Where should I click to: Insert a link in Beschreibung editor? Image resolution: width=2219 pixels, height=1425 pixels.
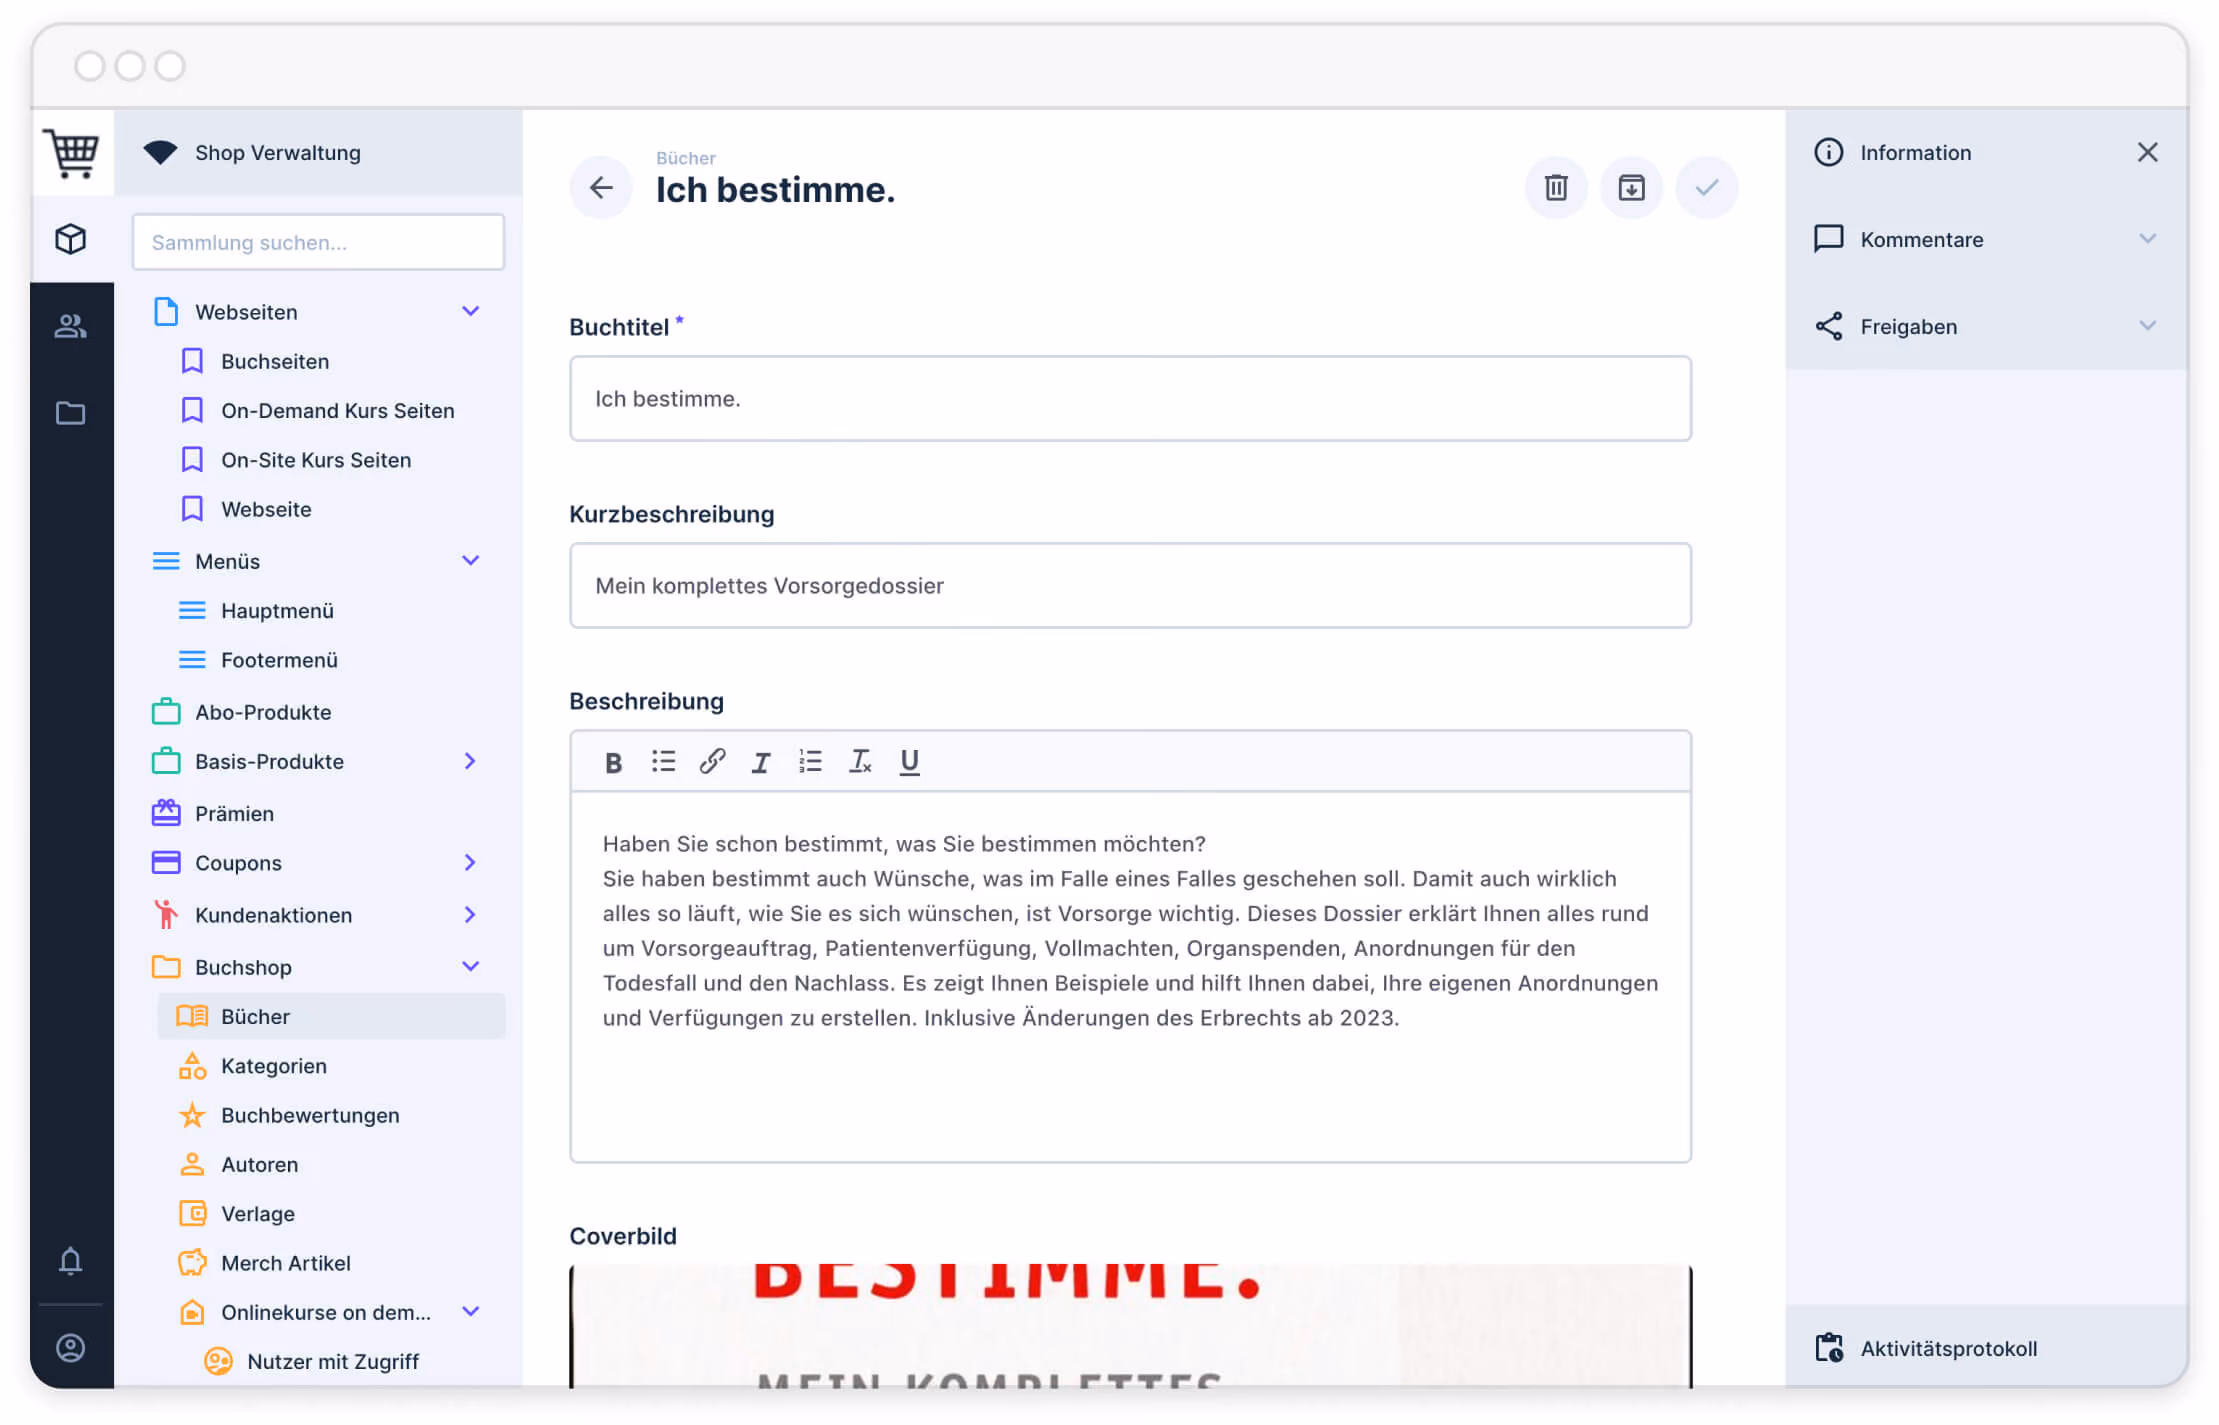pyautogui.click(x=712, y=762)
